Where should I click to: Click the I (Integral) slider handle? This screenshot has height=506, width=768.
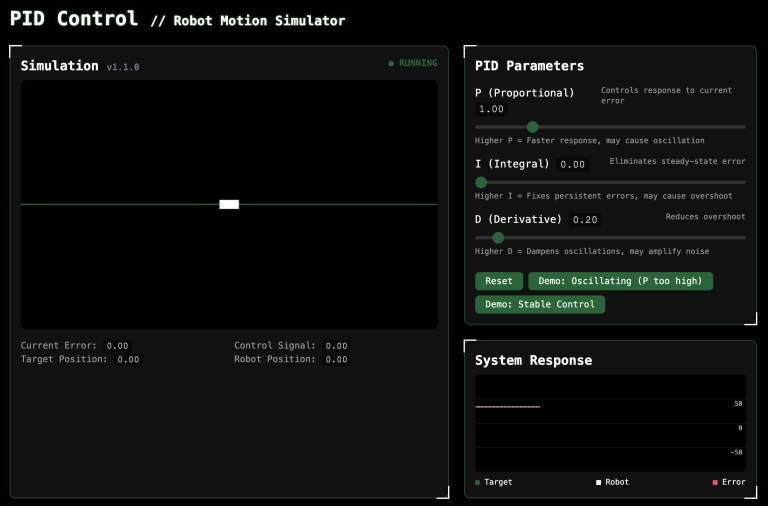point(481,182)
